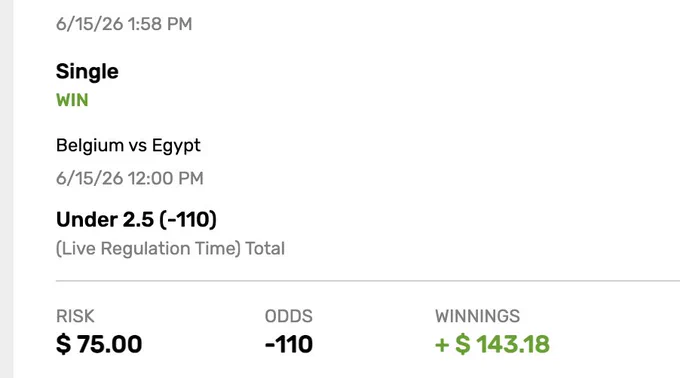The width and height of the screenshot is (680, 378).
Task: Click the bet placed timestamp 1:58 PM
Action: click(x=124, y=24)
